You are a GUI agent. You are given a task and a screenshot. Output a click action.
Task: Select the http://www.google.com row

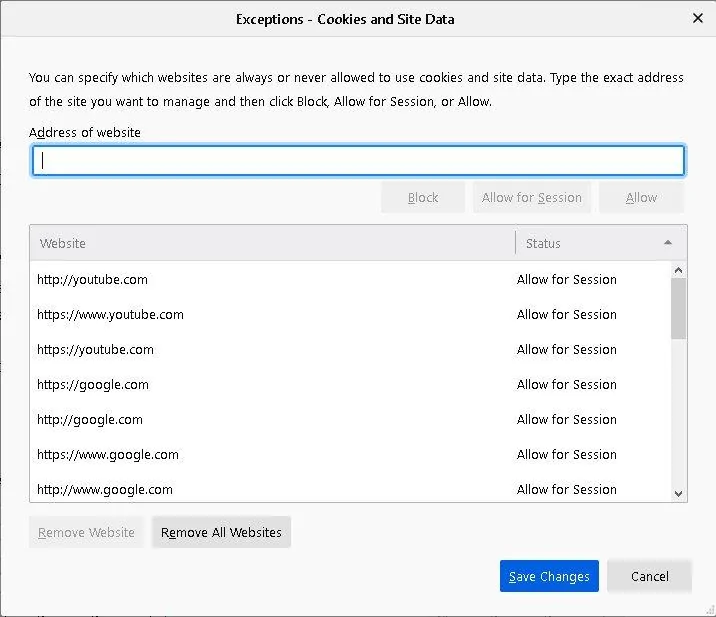(x=350, y=489)
